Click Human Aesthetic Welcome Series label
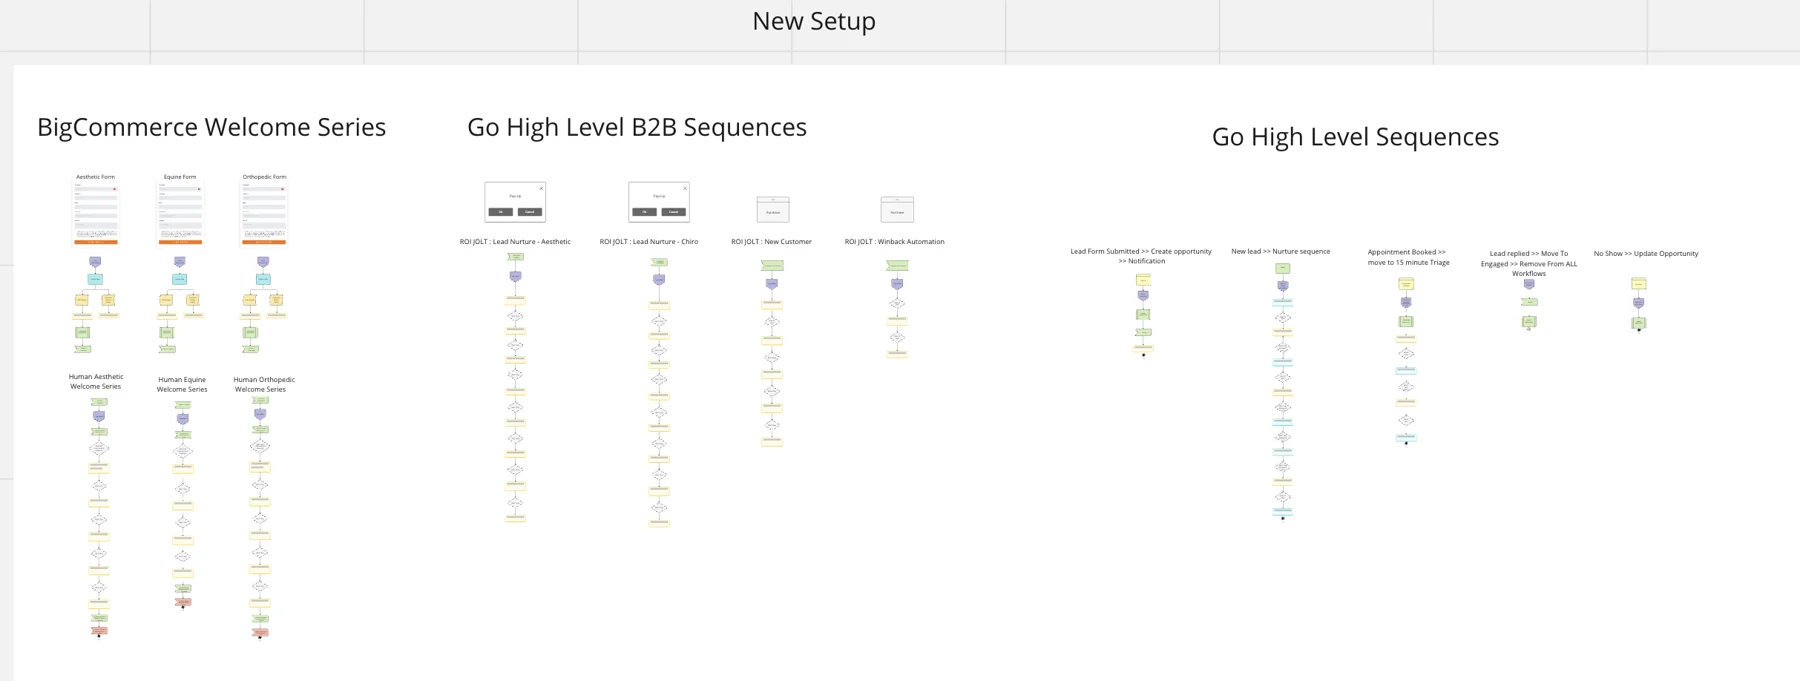Viewport: 1800px width, 681px height. click(x=96, y=381)
